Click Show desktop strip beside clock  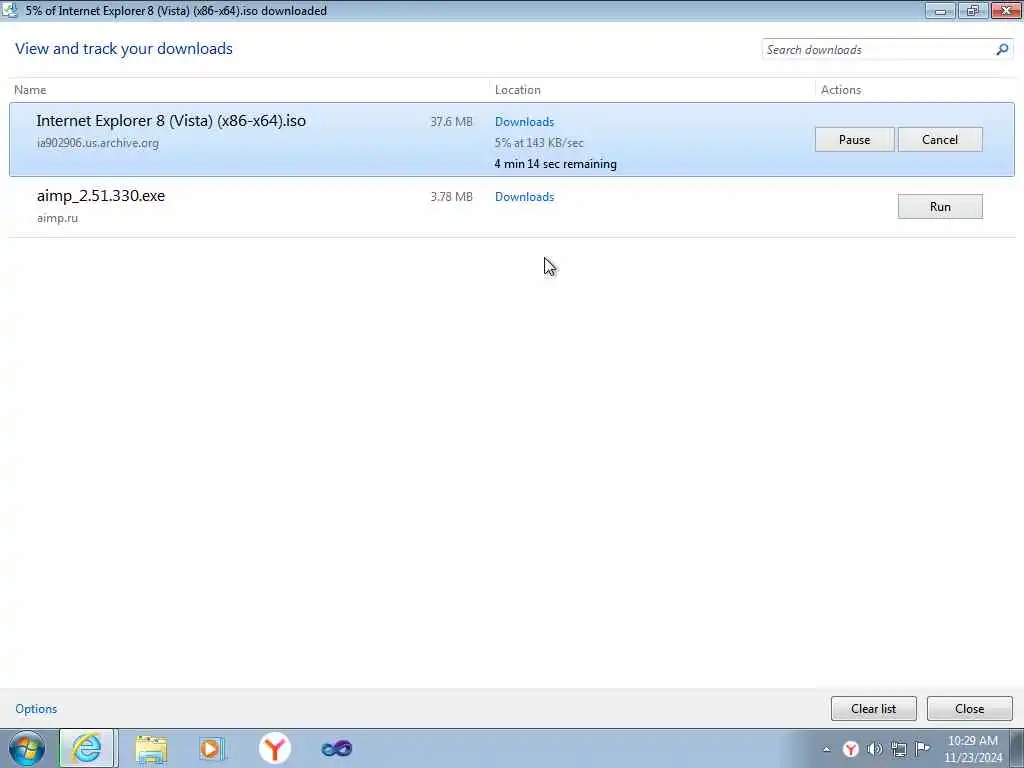(x=1017, y=748)
